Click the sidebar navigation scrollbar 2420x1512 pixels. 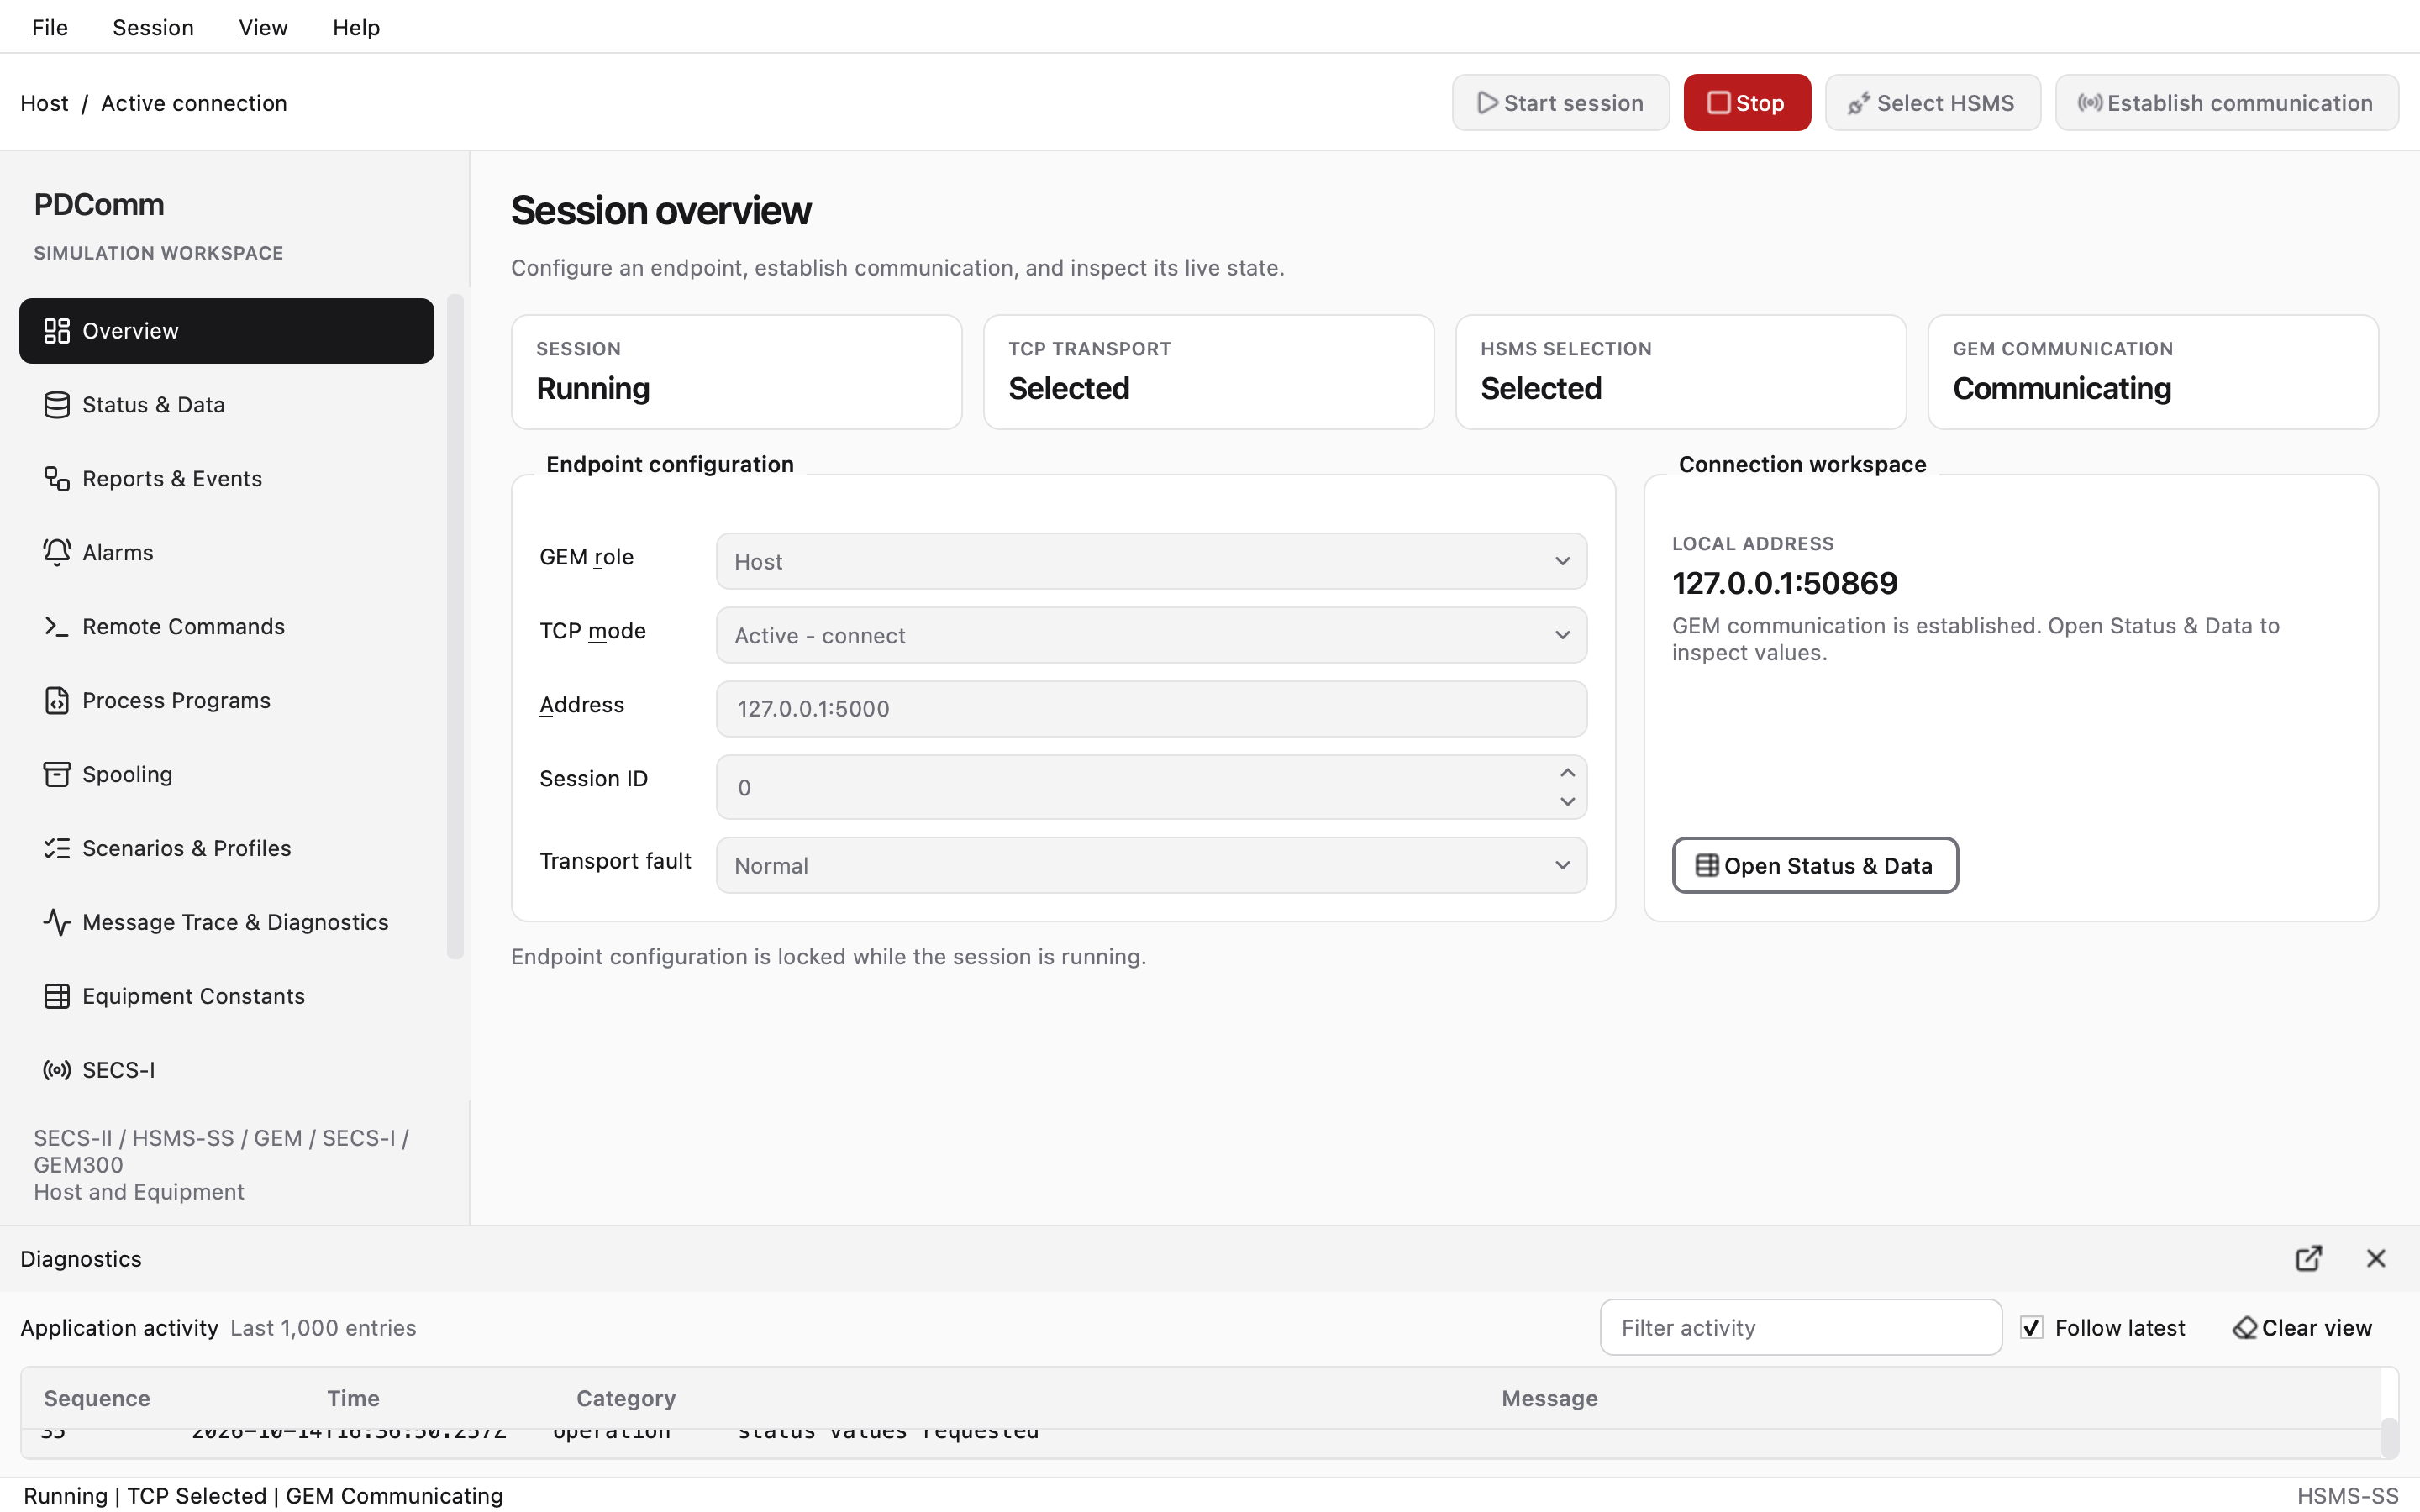coord(456,626)
